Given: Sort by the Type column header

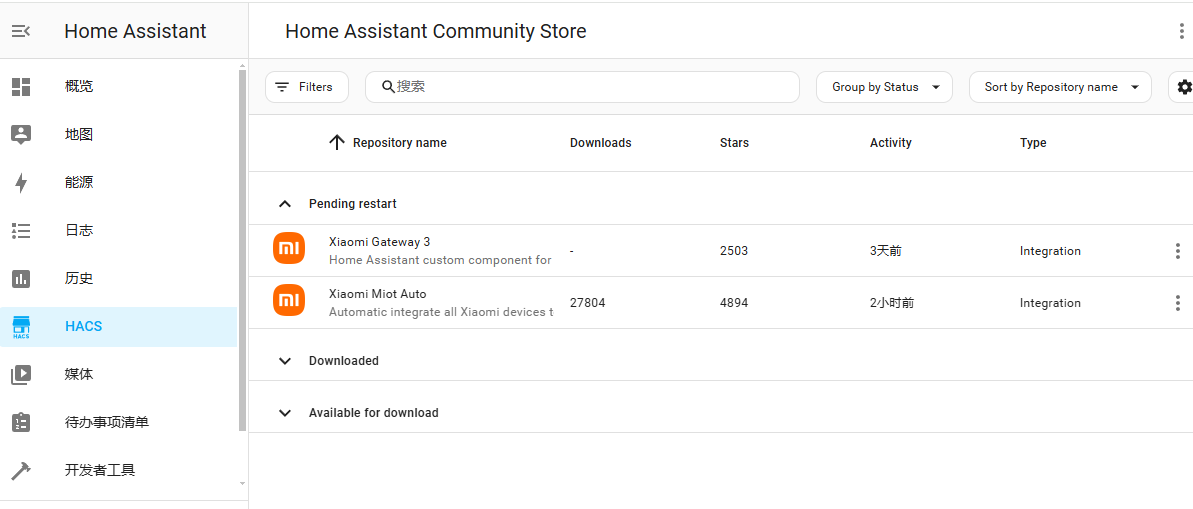Looking at the screenshot, I should [1032, 142].
